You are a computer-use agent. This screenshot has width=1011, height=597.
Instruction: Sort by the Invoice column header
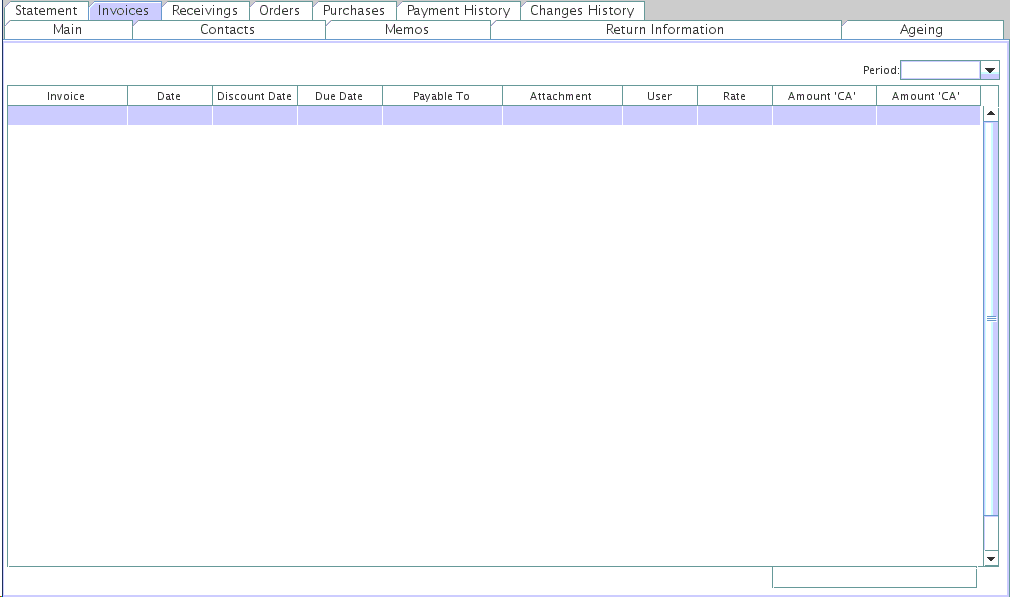pyautogui.click(x=66, y=96)
